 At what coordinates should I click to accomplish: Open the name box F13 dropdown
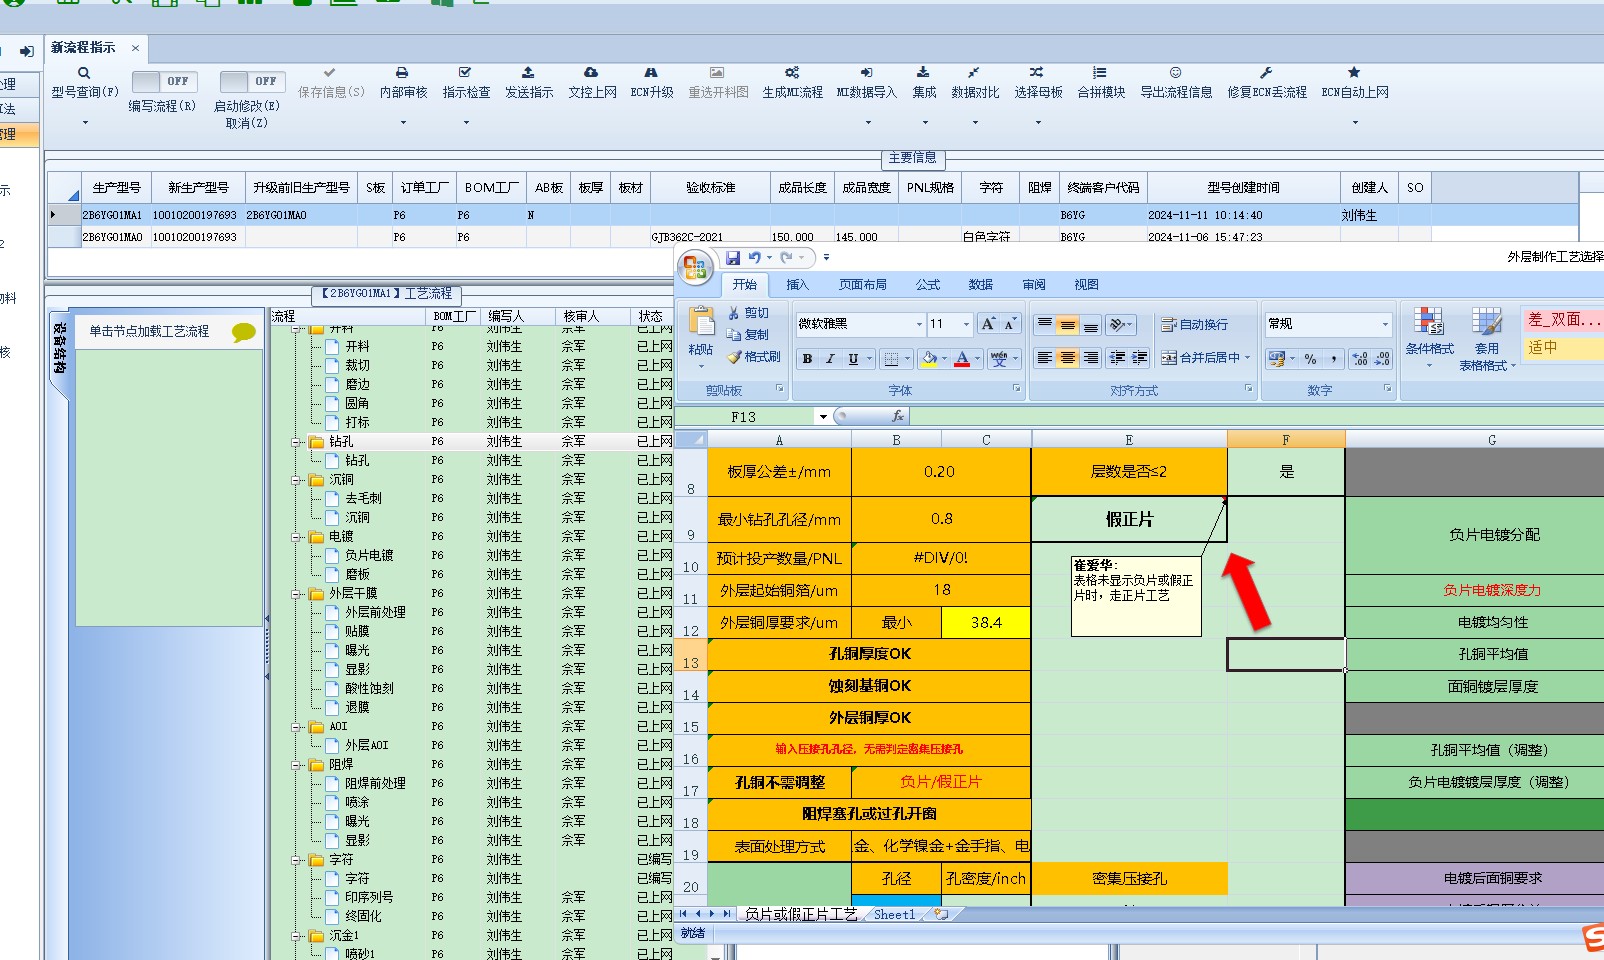click(823, 417)
